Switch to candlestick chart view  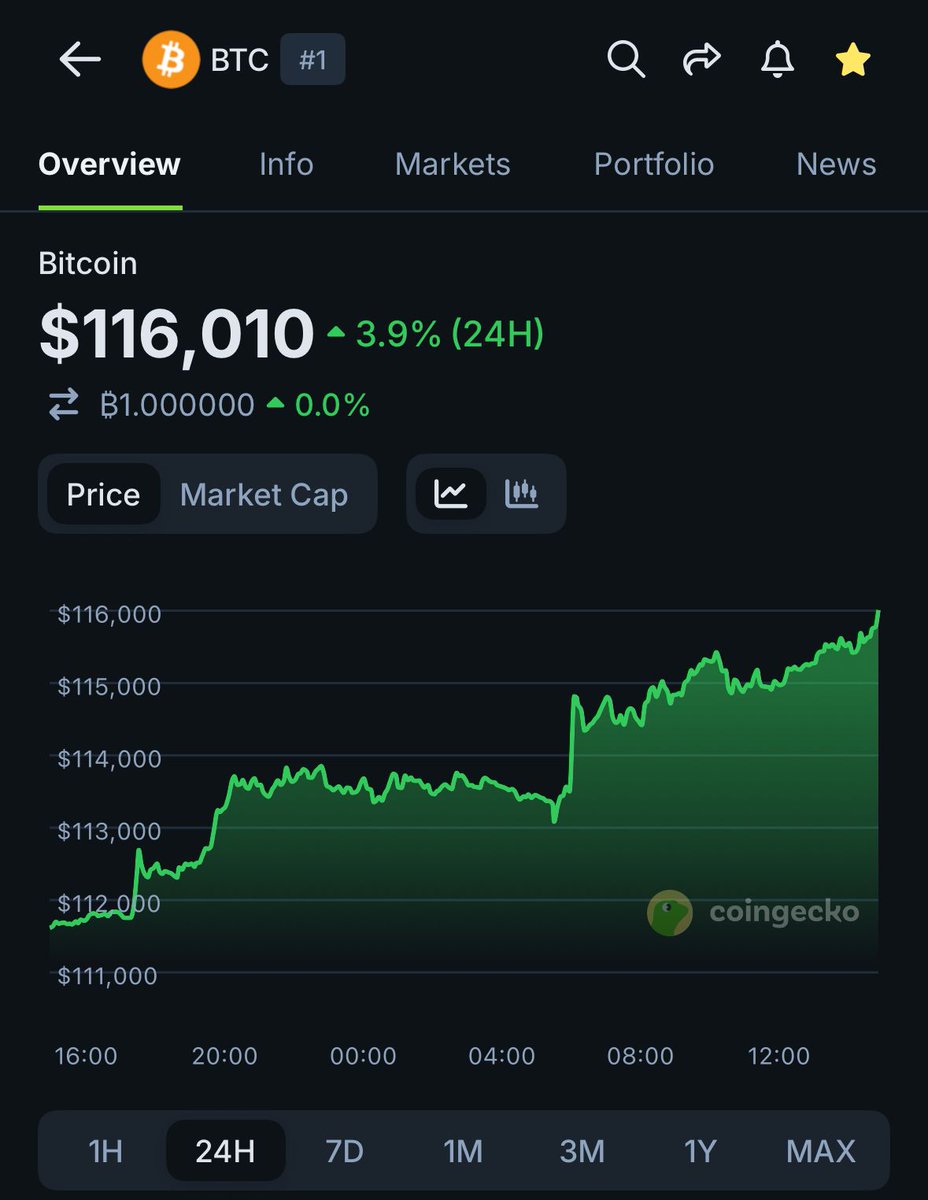[x=522, y=493]
